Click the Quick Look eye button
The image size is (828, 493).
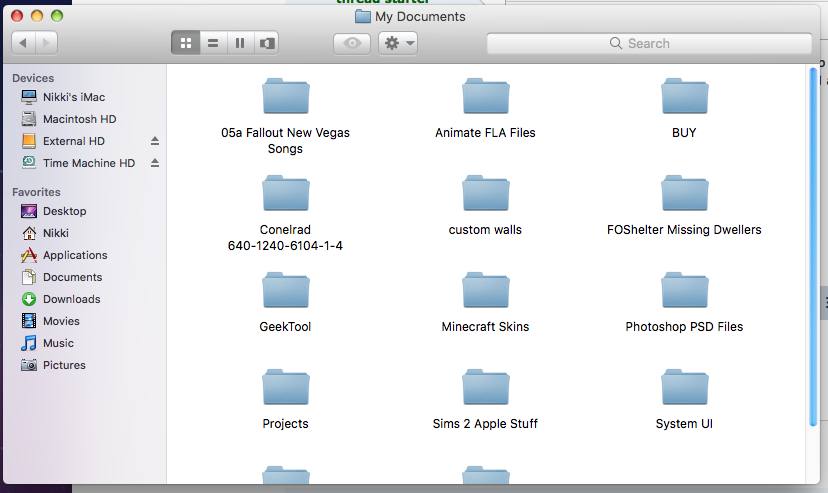(x=352, y=43)
